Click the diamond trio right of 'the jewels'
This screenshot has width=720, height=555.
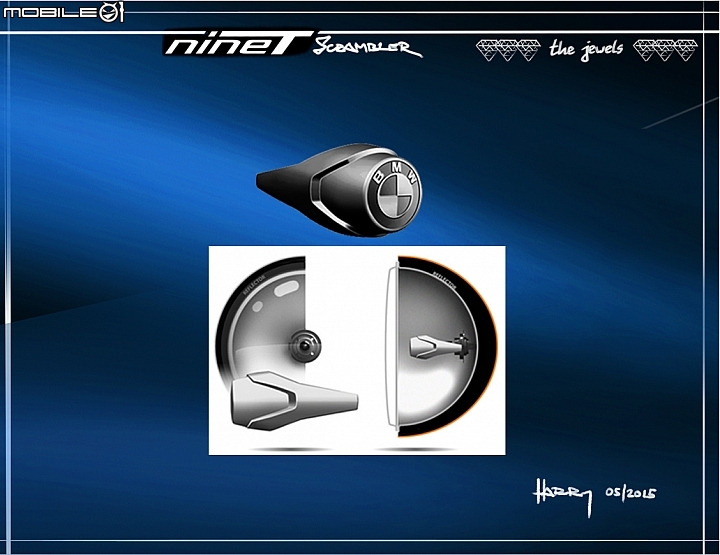click(x=665, y=50)
